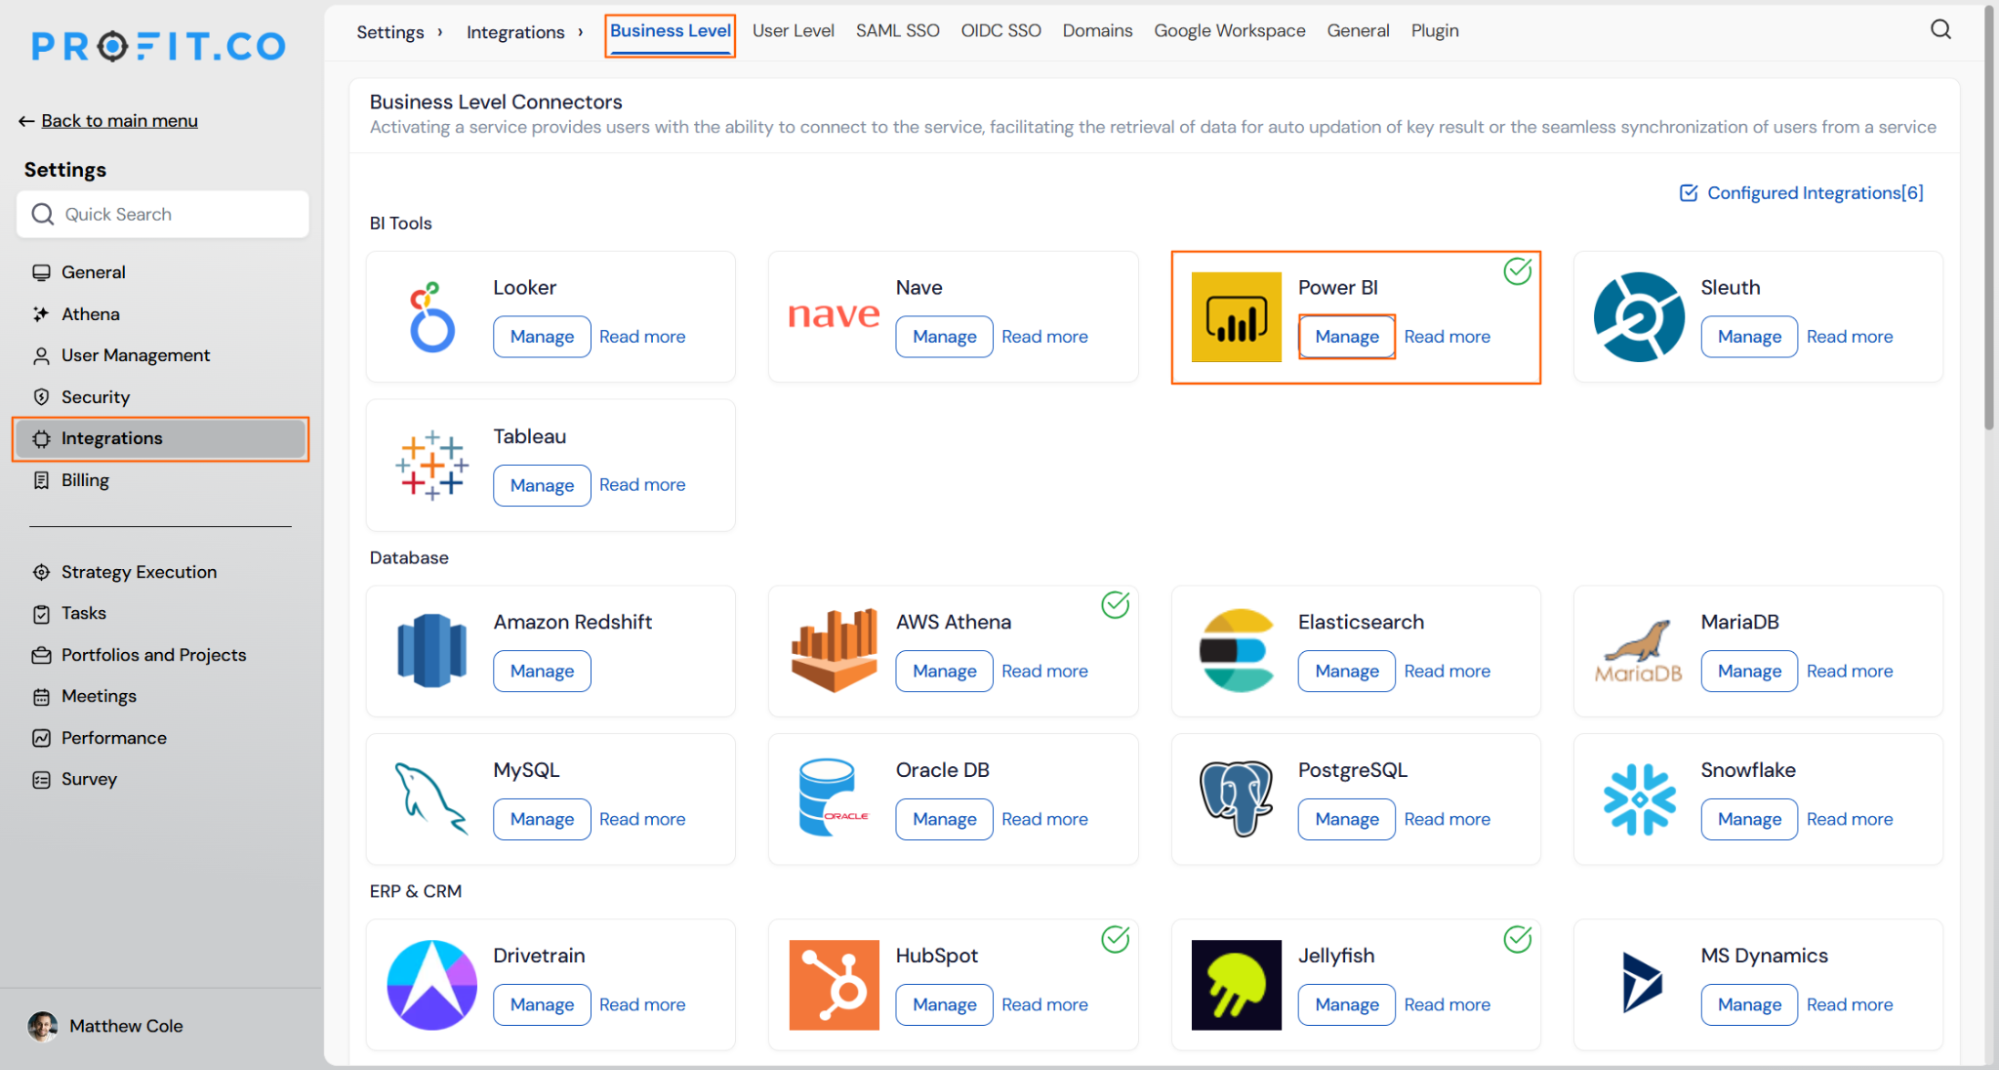The height and width of the screenshot is (1070, 1999).
Task: Open Configured Integrations[6] link
Action: coord(1801,193)
